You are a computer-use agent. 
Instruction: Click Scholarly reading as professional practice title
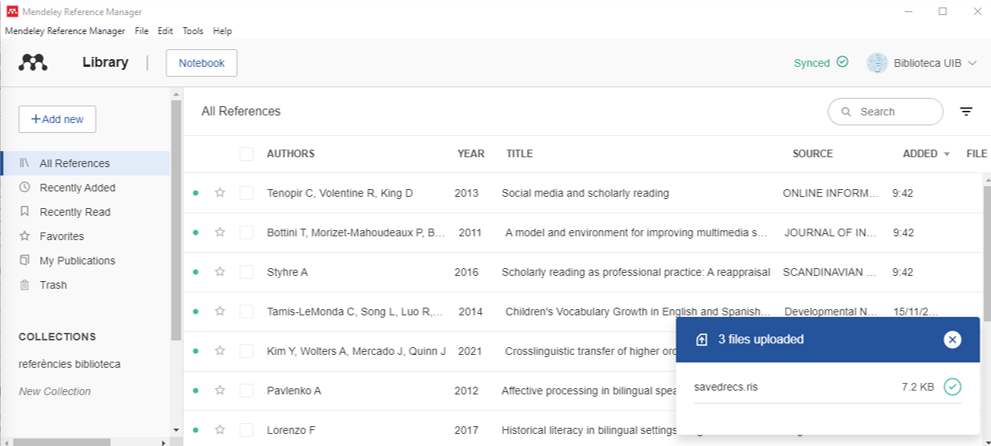[x=636, y=272]
